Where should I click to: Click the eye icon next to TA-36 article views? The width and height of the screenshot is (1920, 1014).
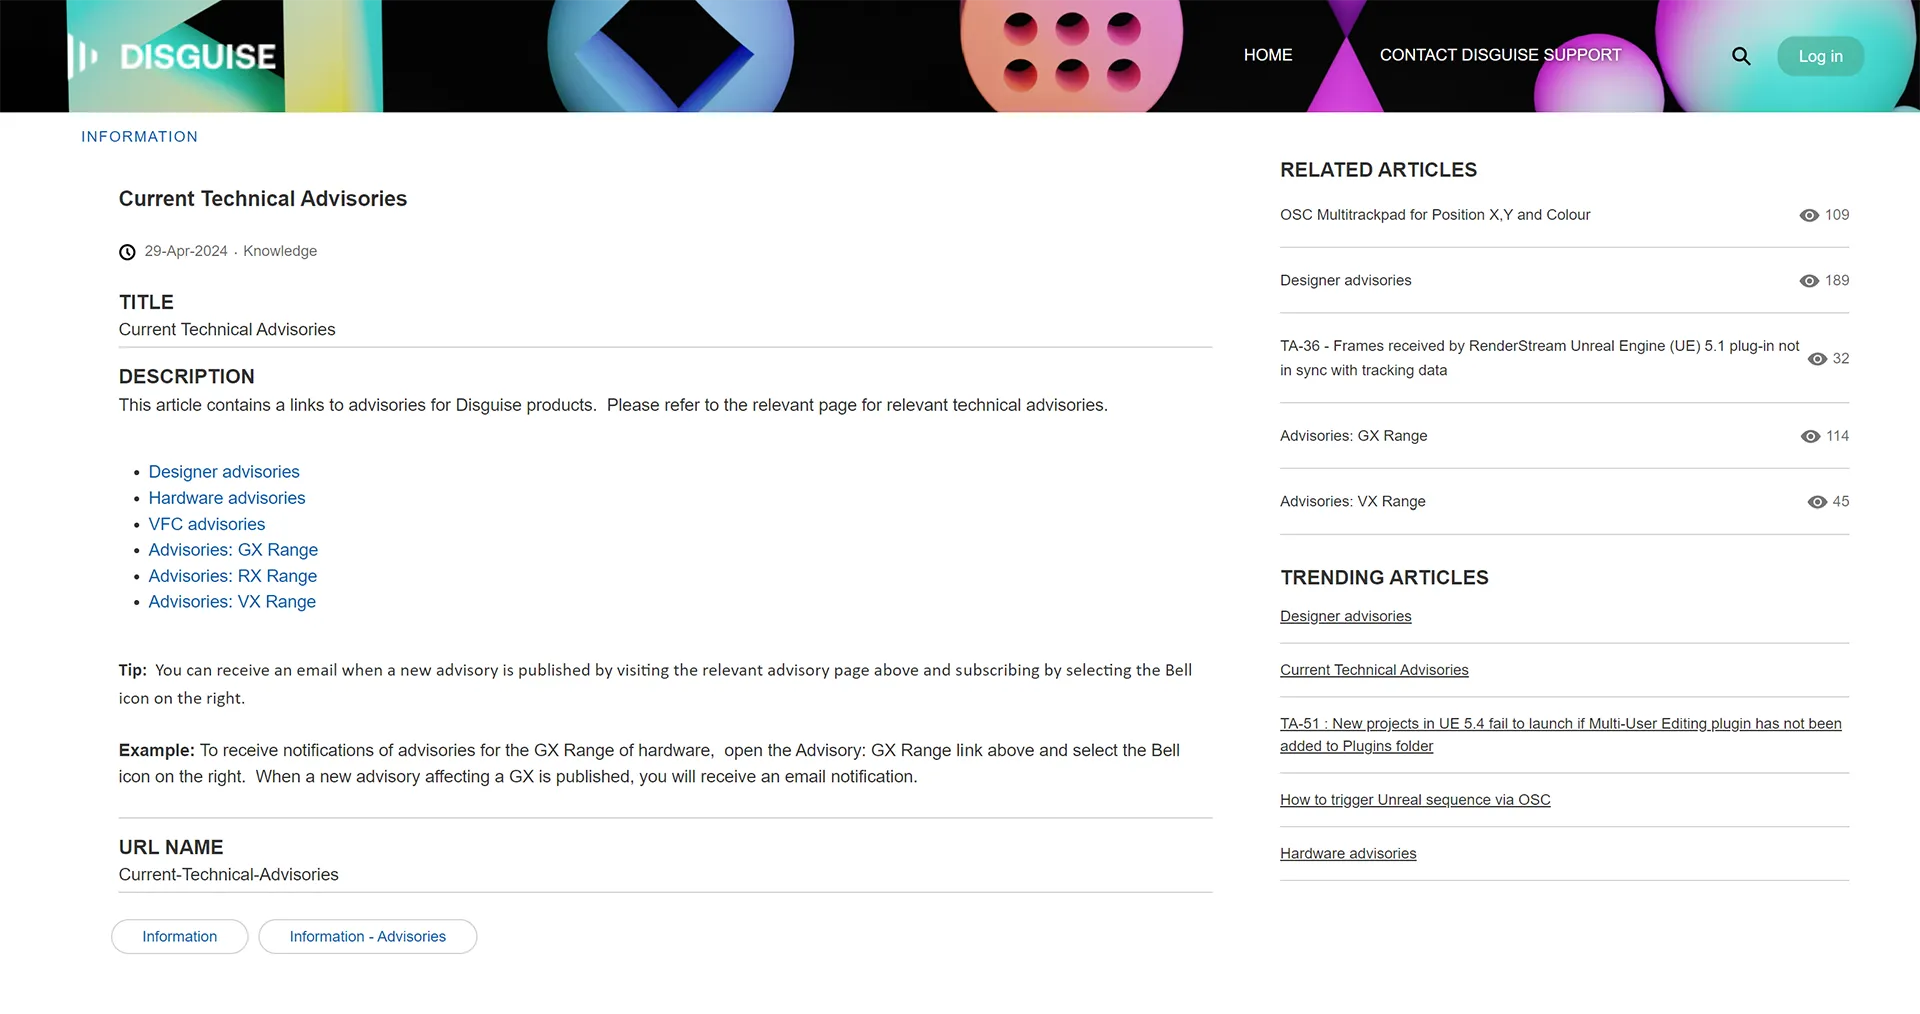[x=1817, y=358]
